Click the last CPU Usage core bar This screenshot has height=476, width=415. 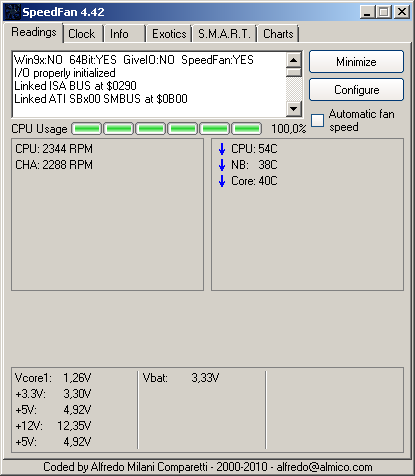click(x=247, y=129)
